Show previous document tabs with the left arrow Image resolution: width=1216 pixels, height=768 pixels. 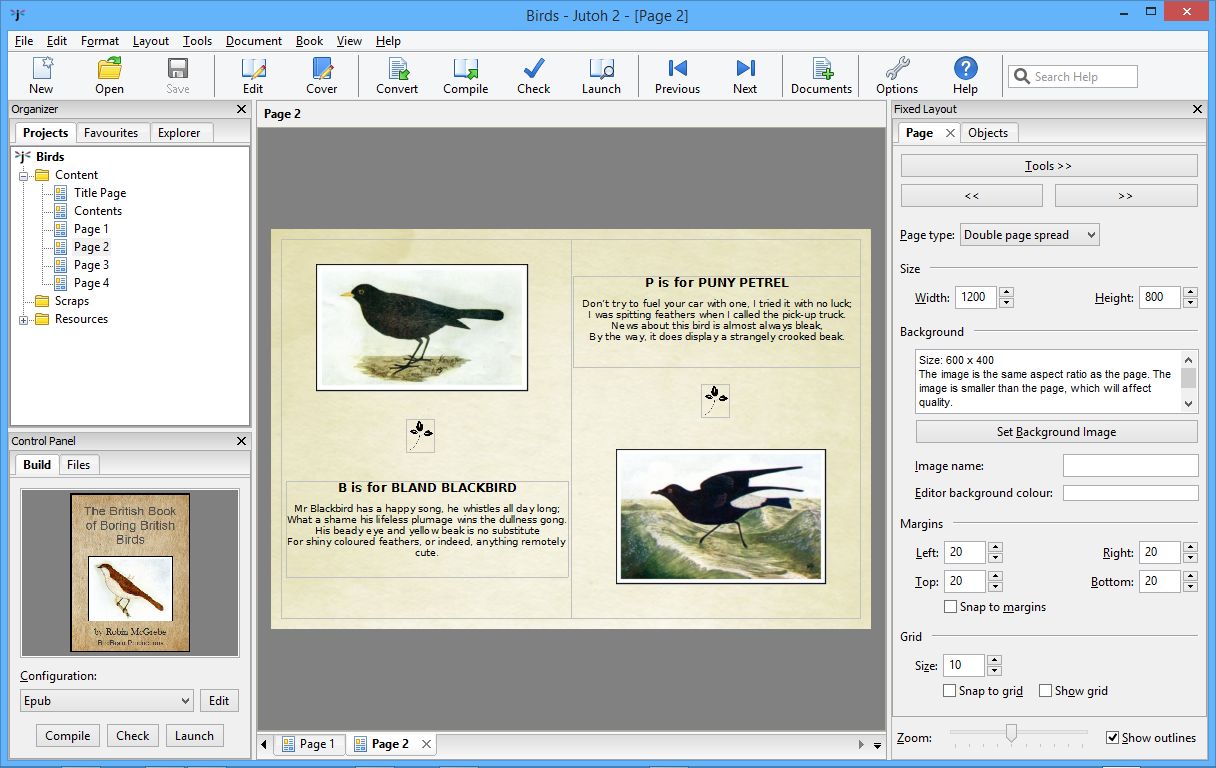coord(265,744)
